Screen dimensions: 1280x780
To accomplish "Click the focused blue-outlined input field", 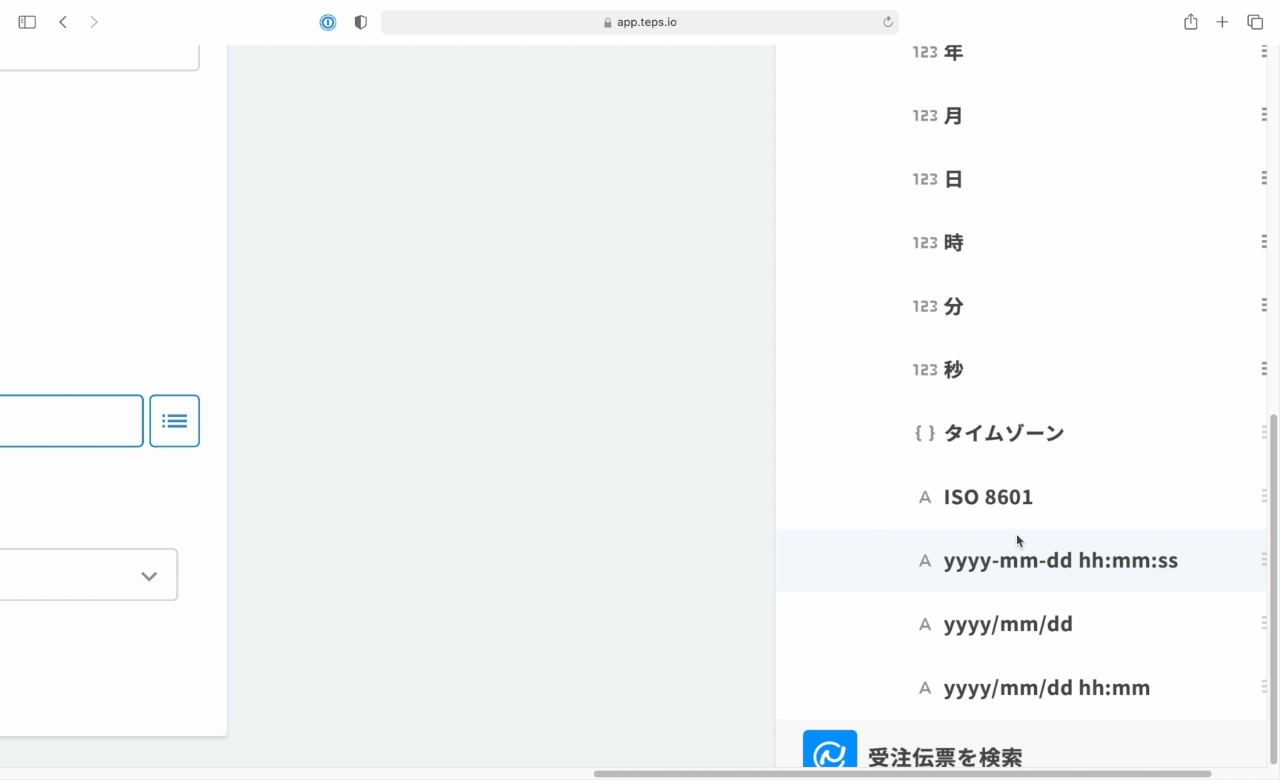I will tap(70, 421).
